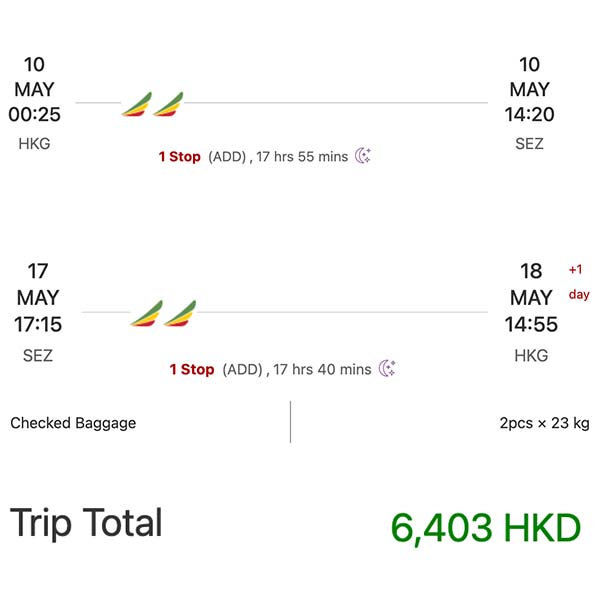Click the 14:20 arrival time
Screen dimensions: 600x600
529,115
